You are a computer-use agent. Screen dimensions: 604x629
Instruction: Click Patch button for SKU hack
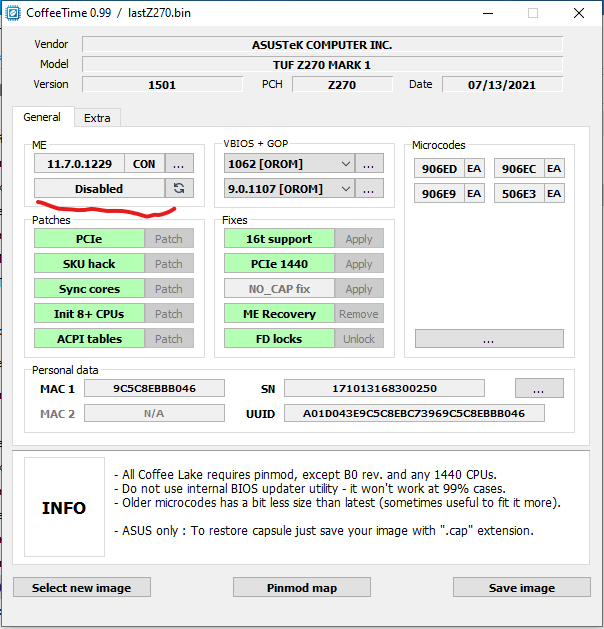coord(169,264)
